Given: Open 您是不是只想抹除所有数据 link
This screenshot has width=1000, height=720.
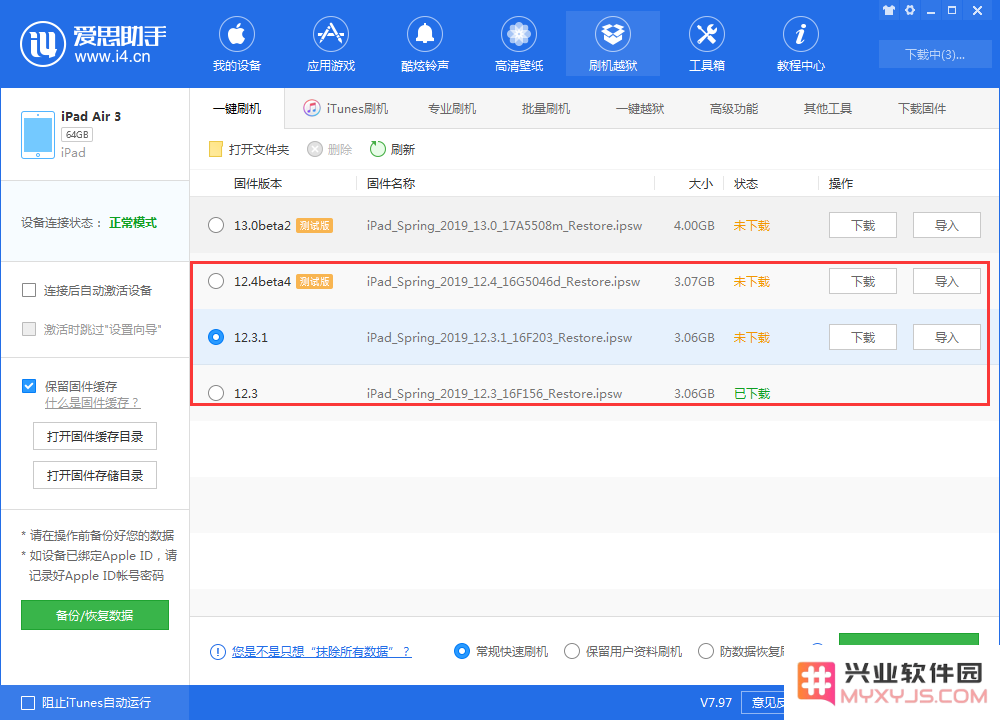Looking at the screenshot, I should 321,651.
